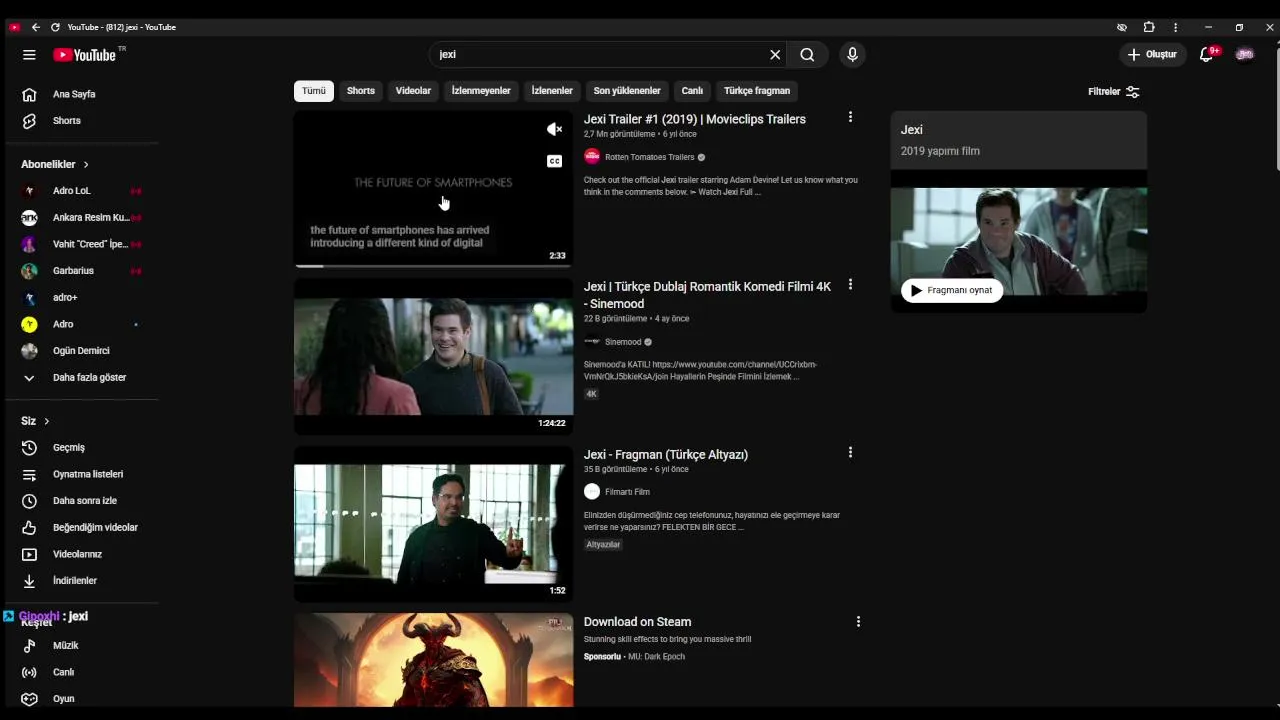Click the YouTube logo
The height and width of the screenshot is (720, 1280).
pyautogui.click(x=85, y=55)
